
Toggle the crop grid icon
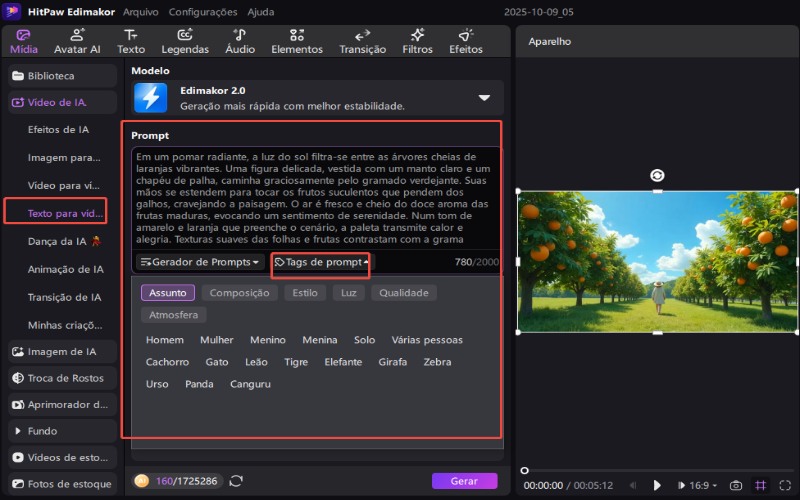760,485
